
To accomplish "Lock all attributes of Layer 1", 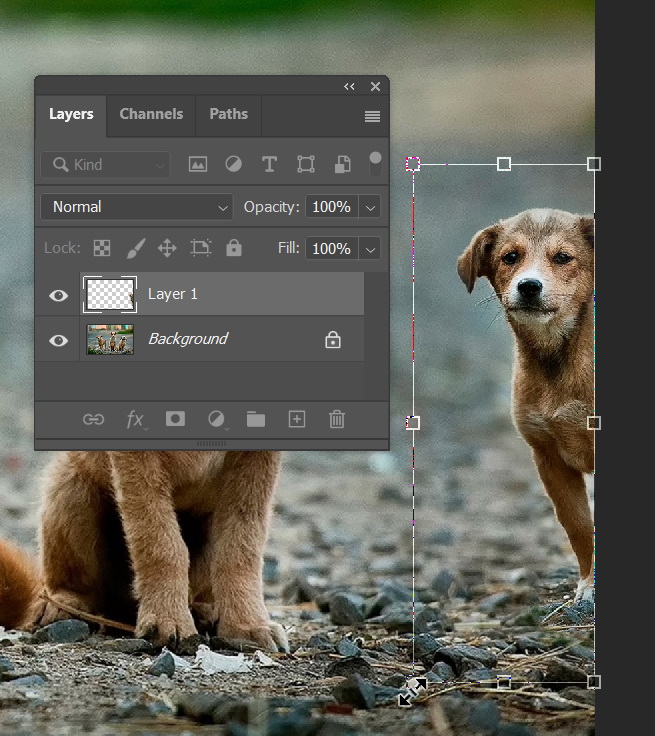I will pyautogui.click(x=234, y=247).
